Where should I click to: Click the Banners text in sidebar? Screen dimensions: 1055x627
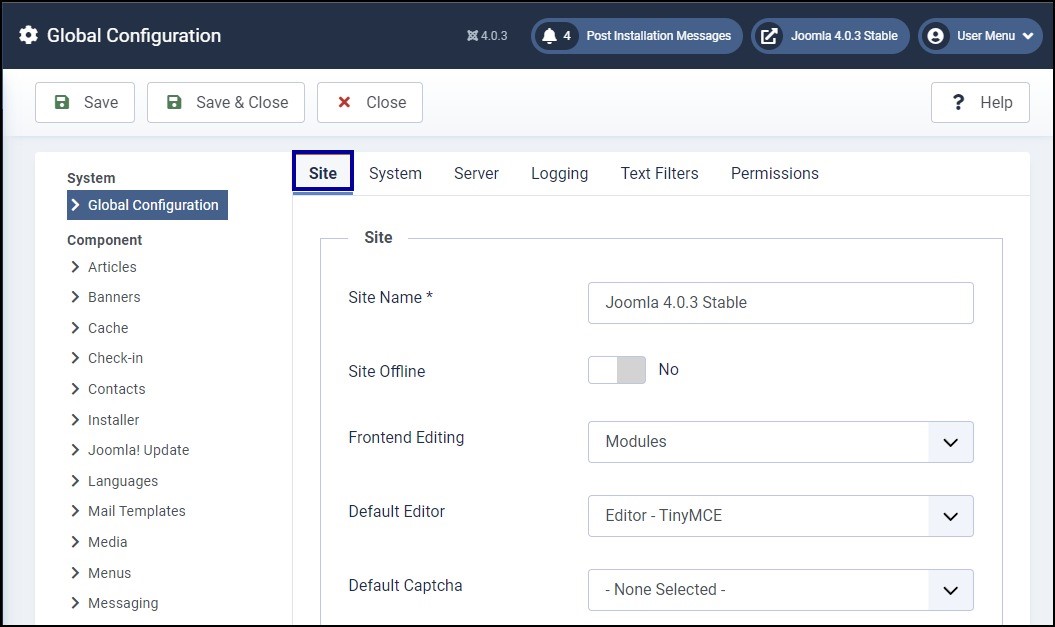(x=114, y=297)
